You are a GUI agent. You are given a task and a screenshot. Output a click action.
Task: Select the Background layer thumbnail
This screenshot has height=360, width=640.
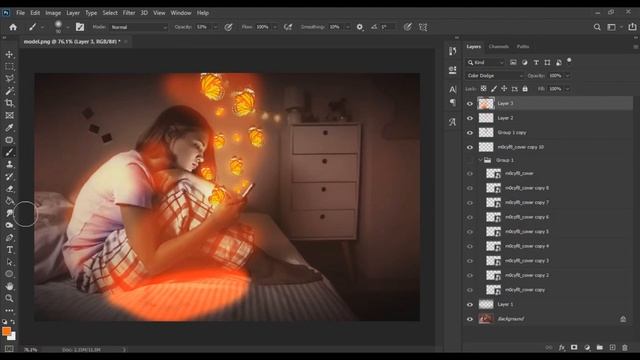coord(486,319)
